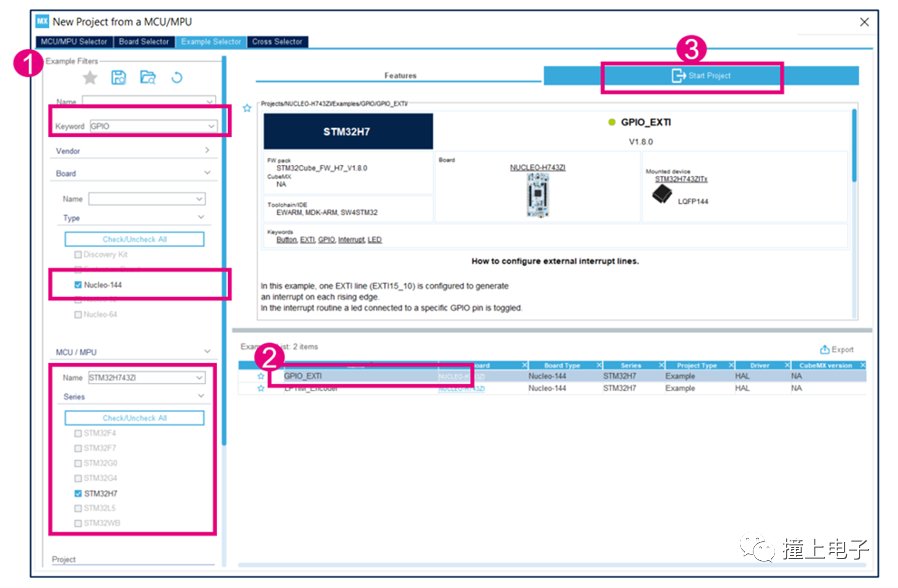Screen dimensions: 898x588
Task: Click Check/Uncheck All under Series
Action: coord(135,418)
